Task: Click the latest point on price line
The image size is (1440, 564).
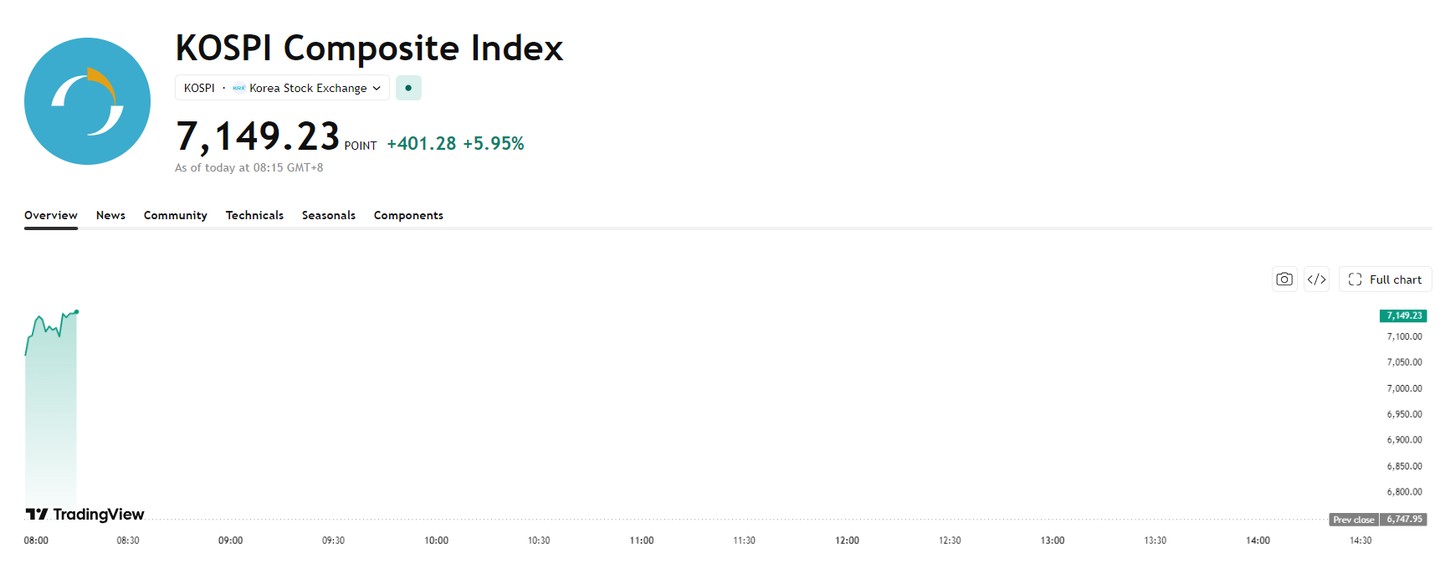Action: (76, 311)
